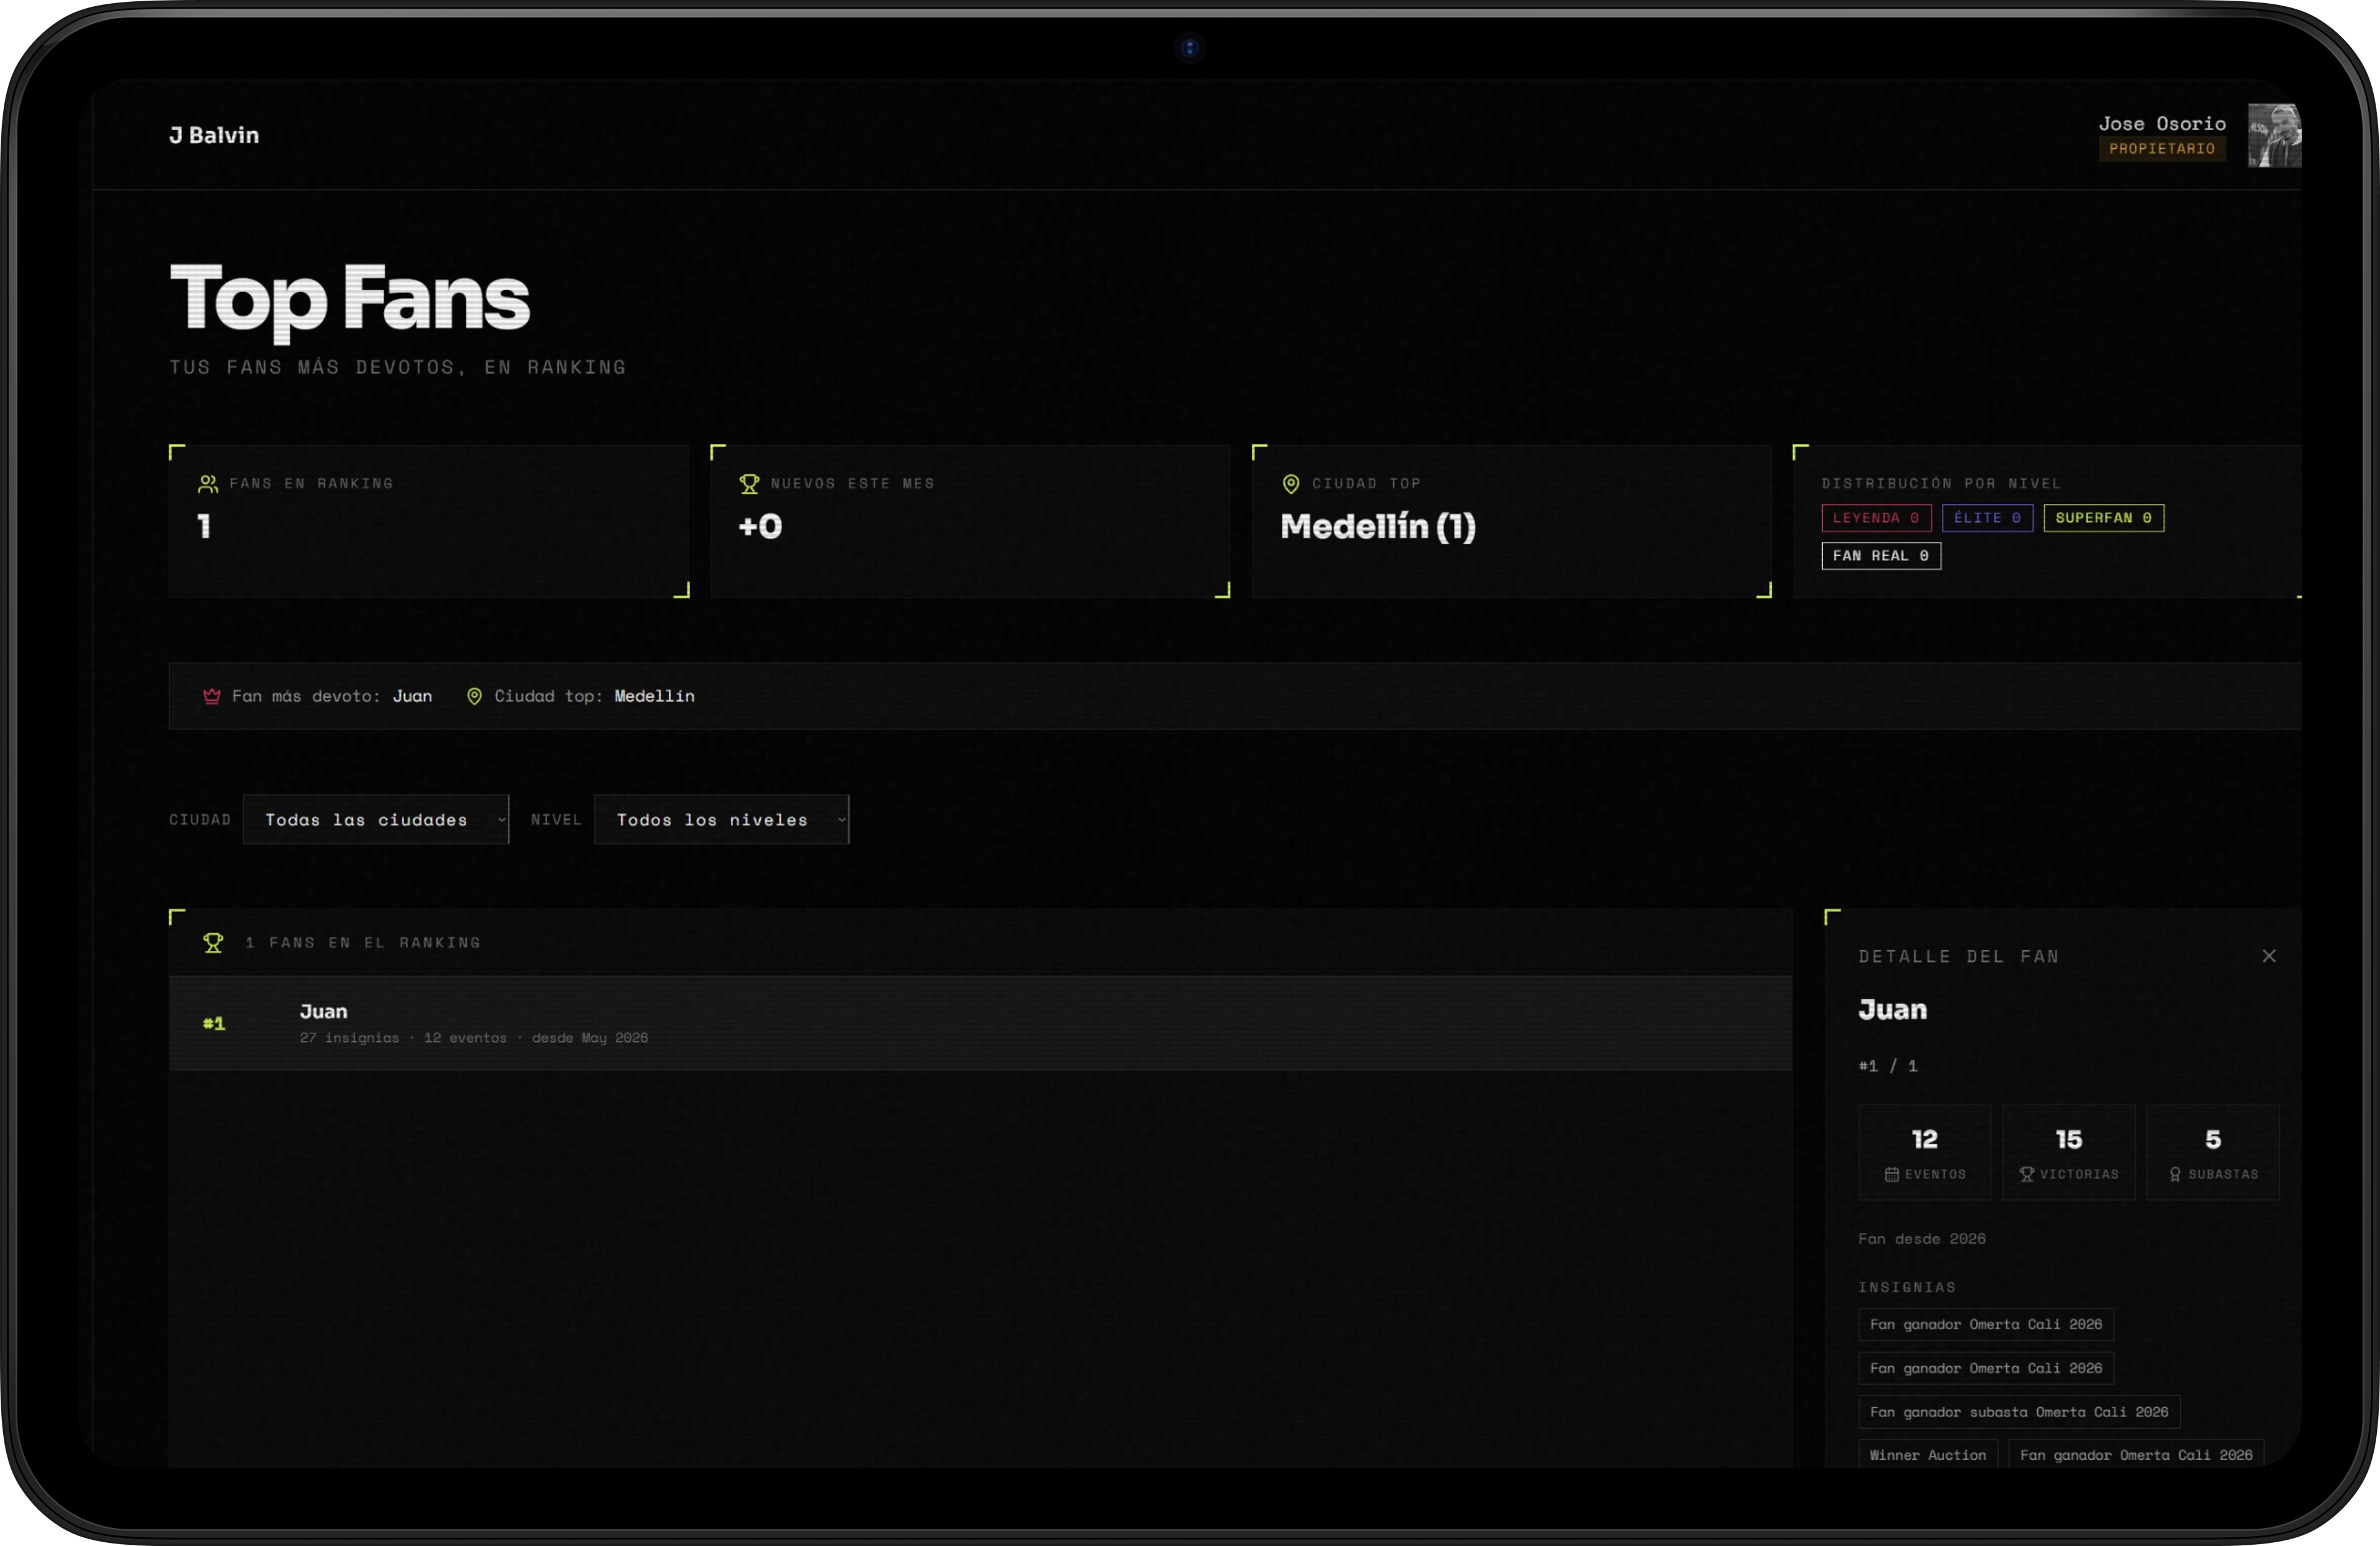Click the pin icon beside Ciudad top: Medellín
This screenshot has height=1546, width=2380.
pos(475,696)
